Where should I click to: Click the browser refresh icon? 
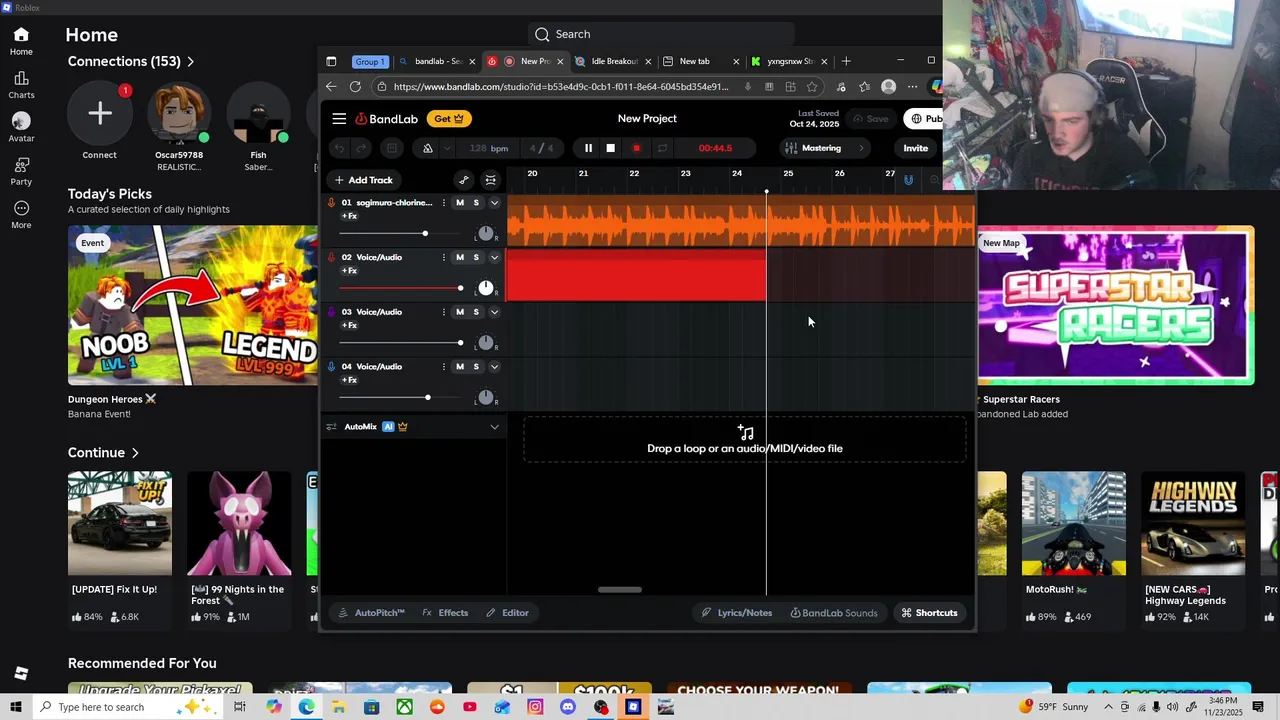(x=355, y=87)
